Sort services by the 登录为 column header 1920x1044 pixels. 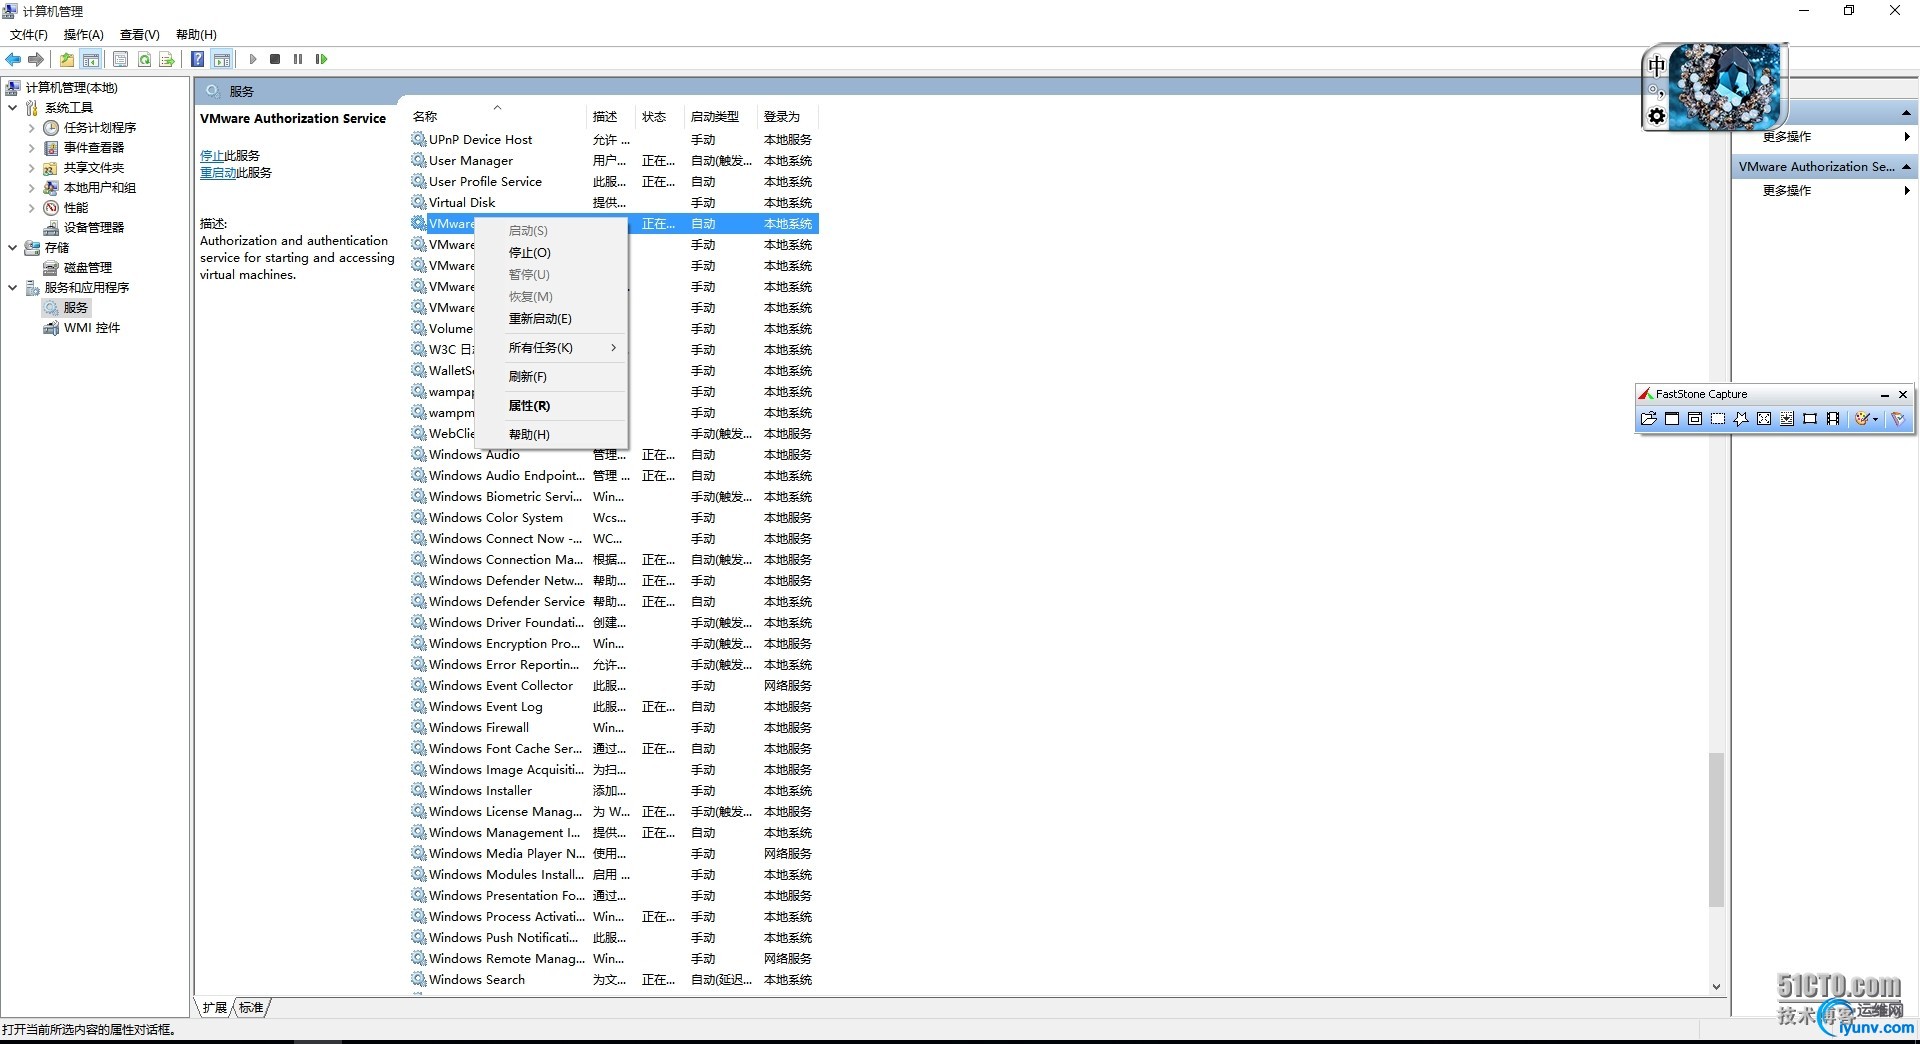click(x=789, y=117)
